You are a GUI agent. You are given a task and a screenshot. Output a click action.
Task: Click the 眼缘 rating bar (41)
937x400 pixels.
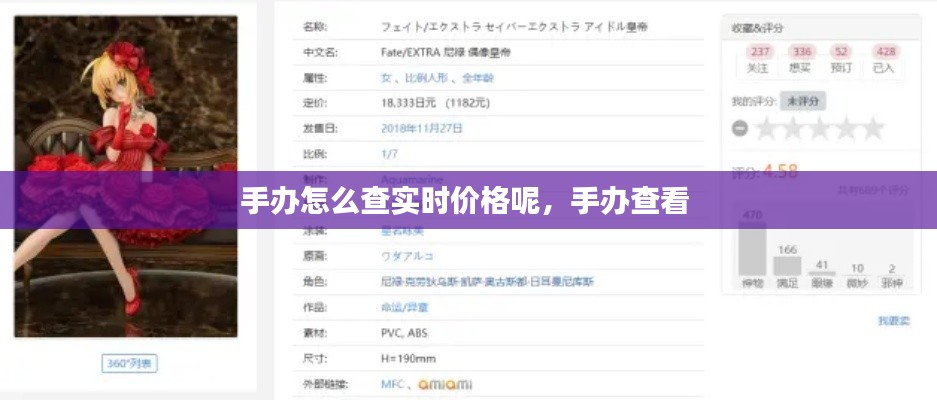coord(822,273)
